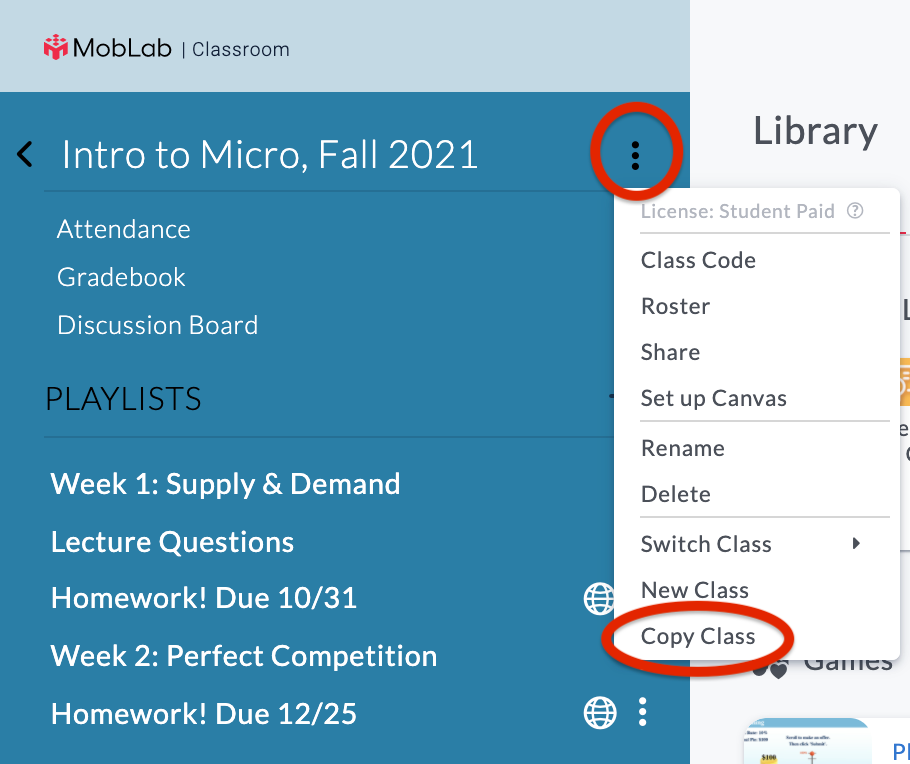Click the globe icon for Homework Due 12/25

(x=599, y=713)
